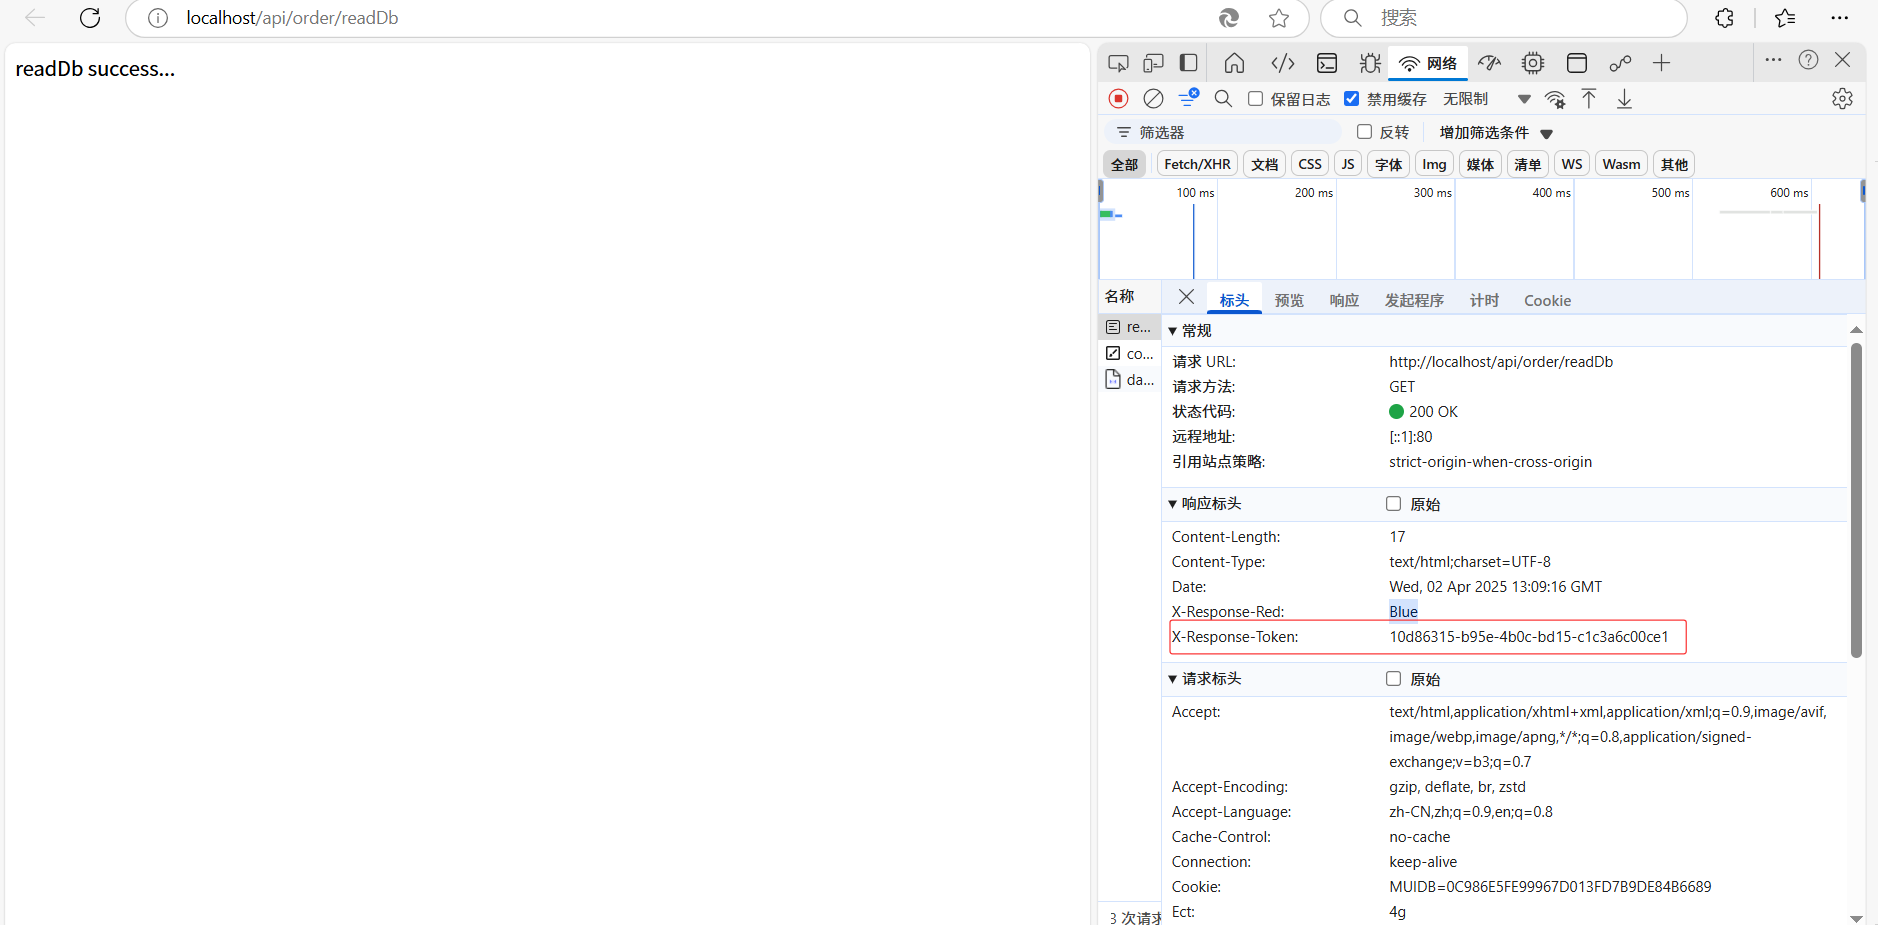The width and height of the screenshot is (1878, 925).
Task: Open the 计时 tab
Action: pos(1484,300)
